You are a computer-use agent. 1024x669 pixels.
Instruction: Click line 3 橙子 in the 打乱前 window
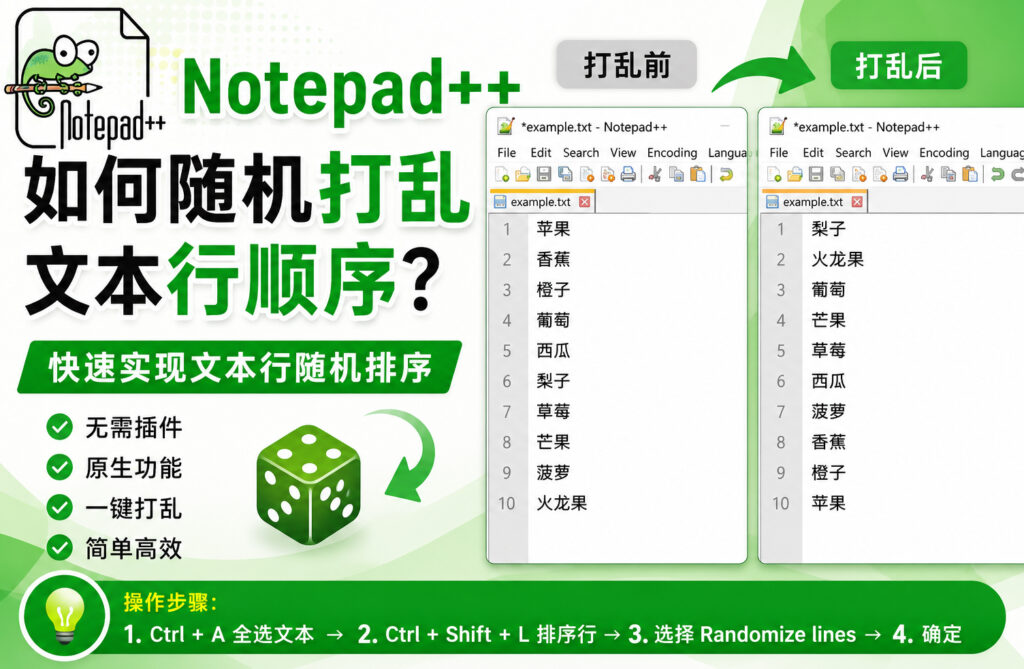(553, 289)
